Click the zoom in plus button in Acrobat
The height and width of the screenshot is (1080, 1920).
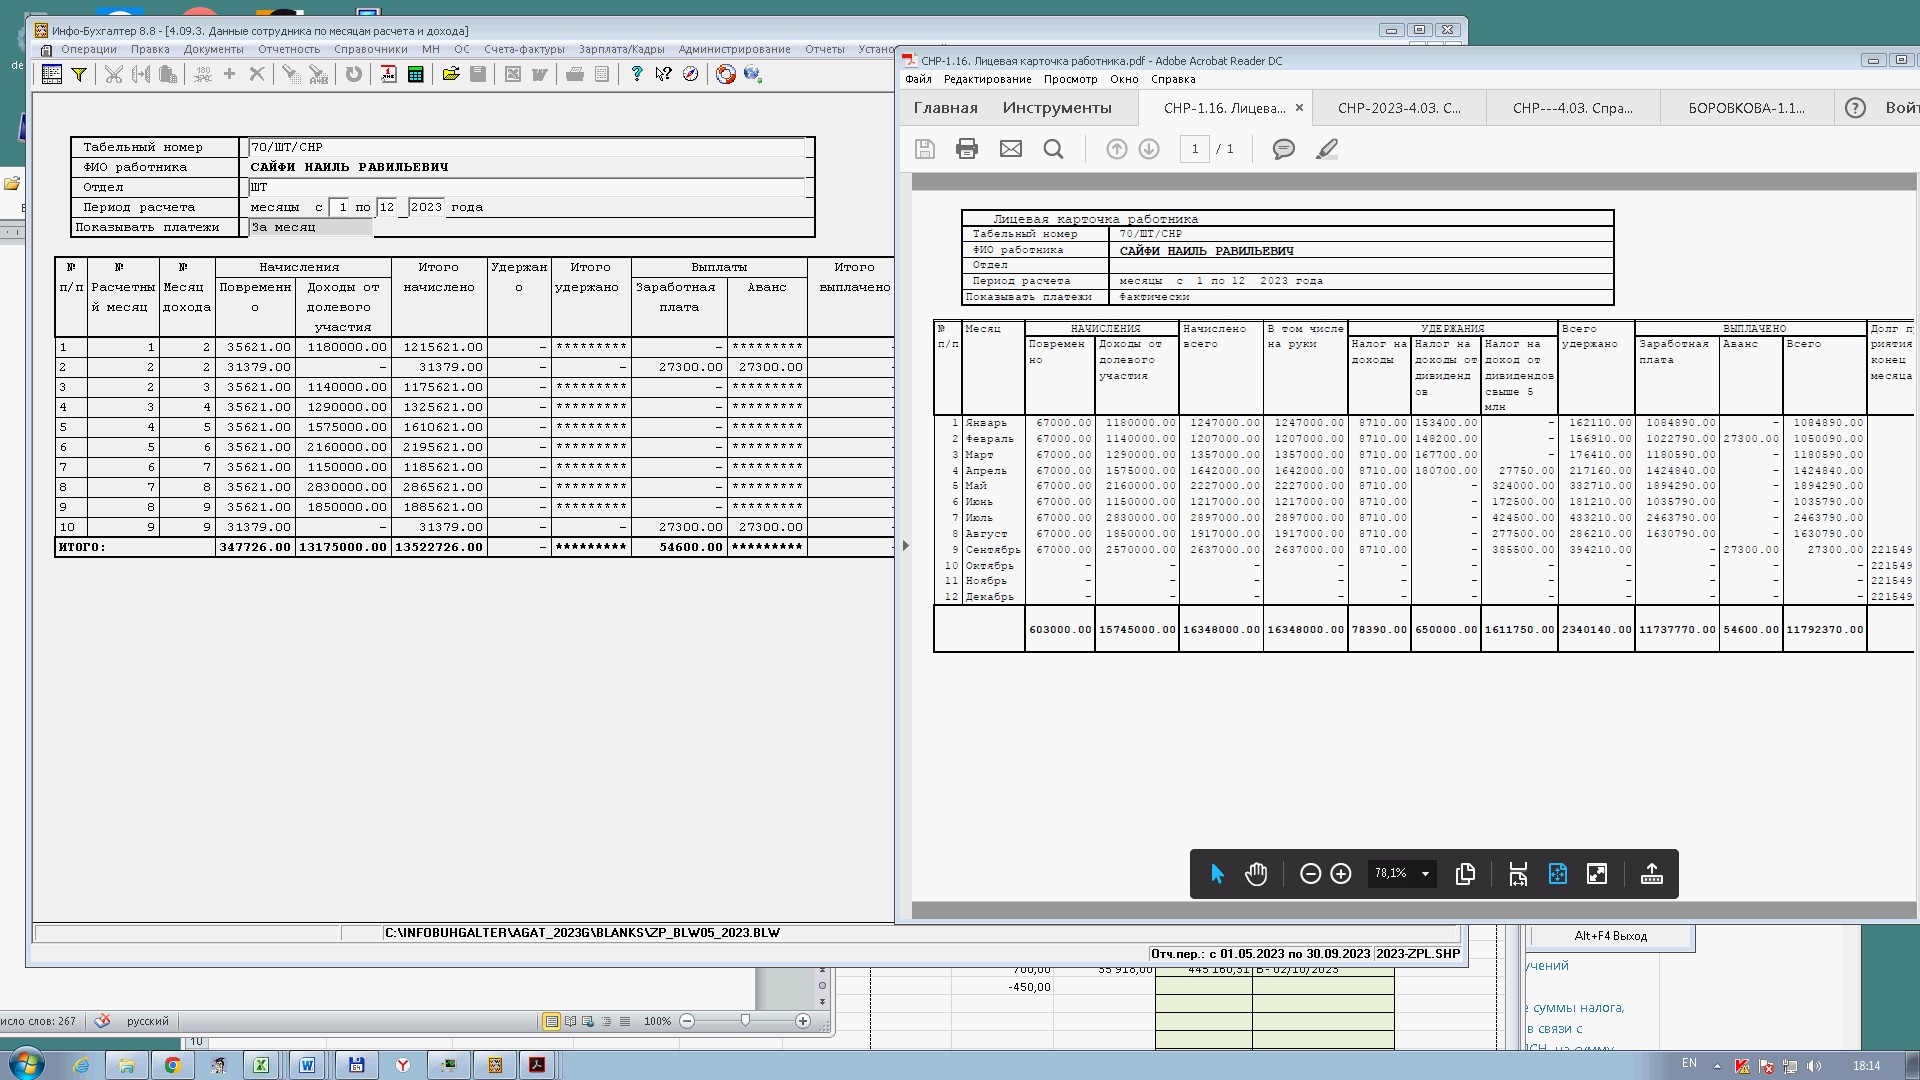[x=1341, y=874]
